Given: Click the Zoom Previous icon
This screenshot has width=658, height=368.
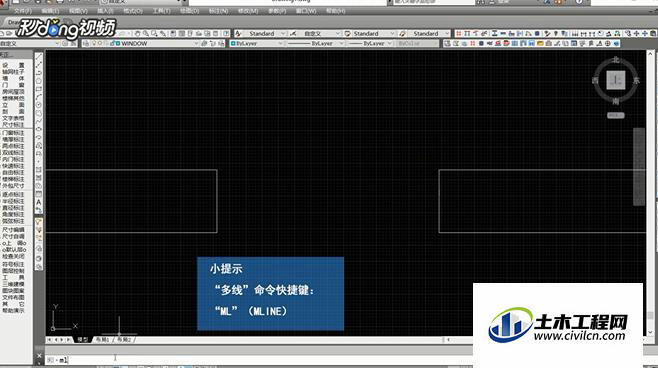Looking at the screenshot, I should click(163, 33).
